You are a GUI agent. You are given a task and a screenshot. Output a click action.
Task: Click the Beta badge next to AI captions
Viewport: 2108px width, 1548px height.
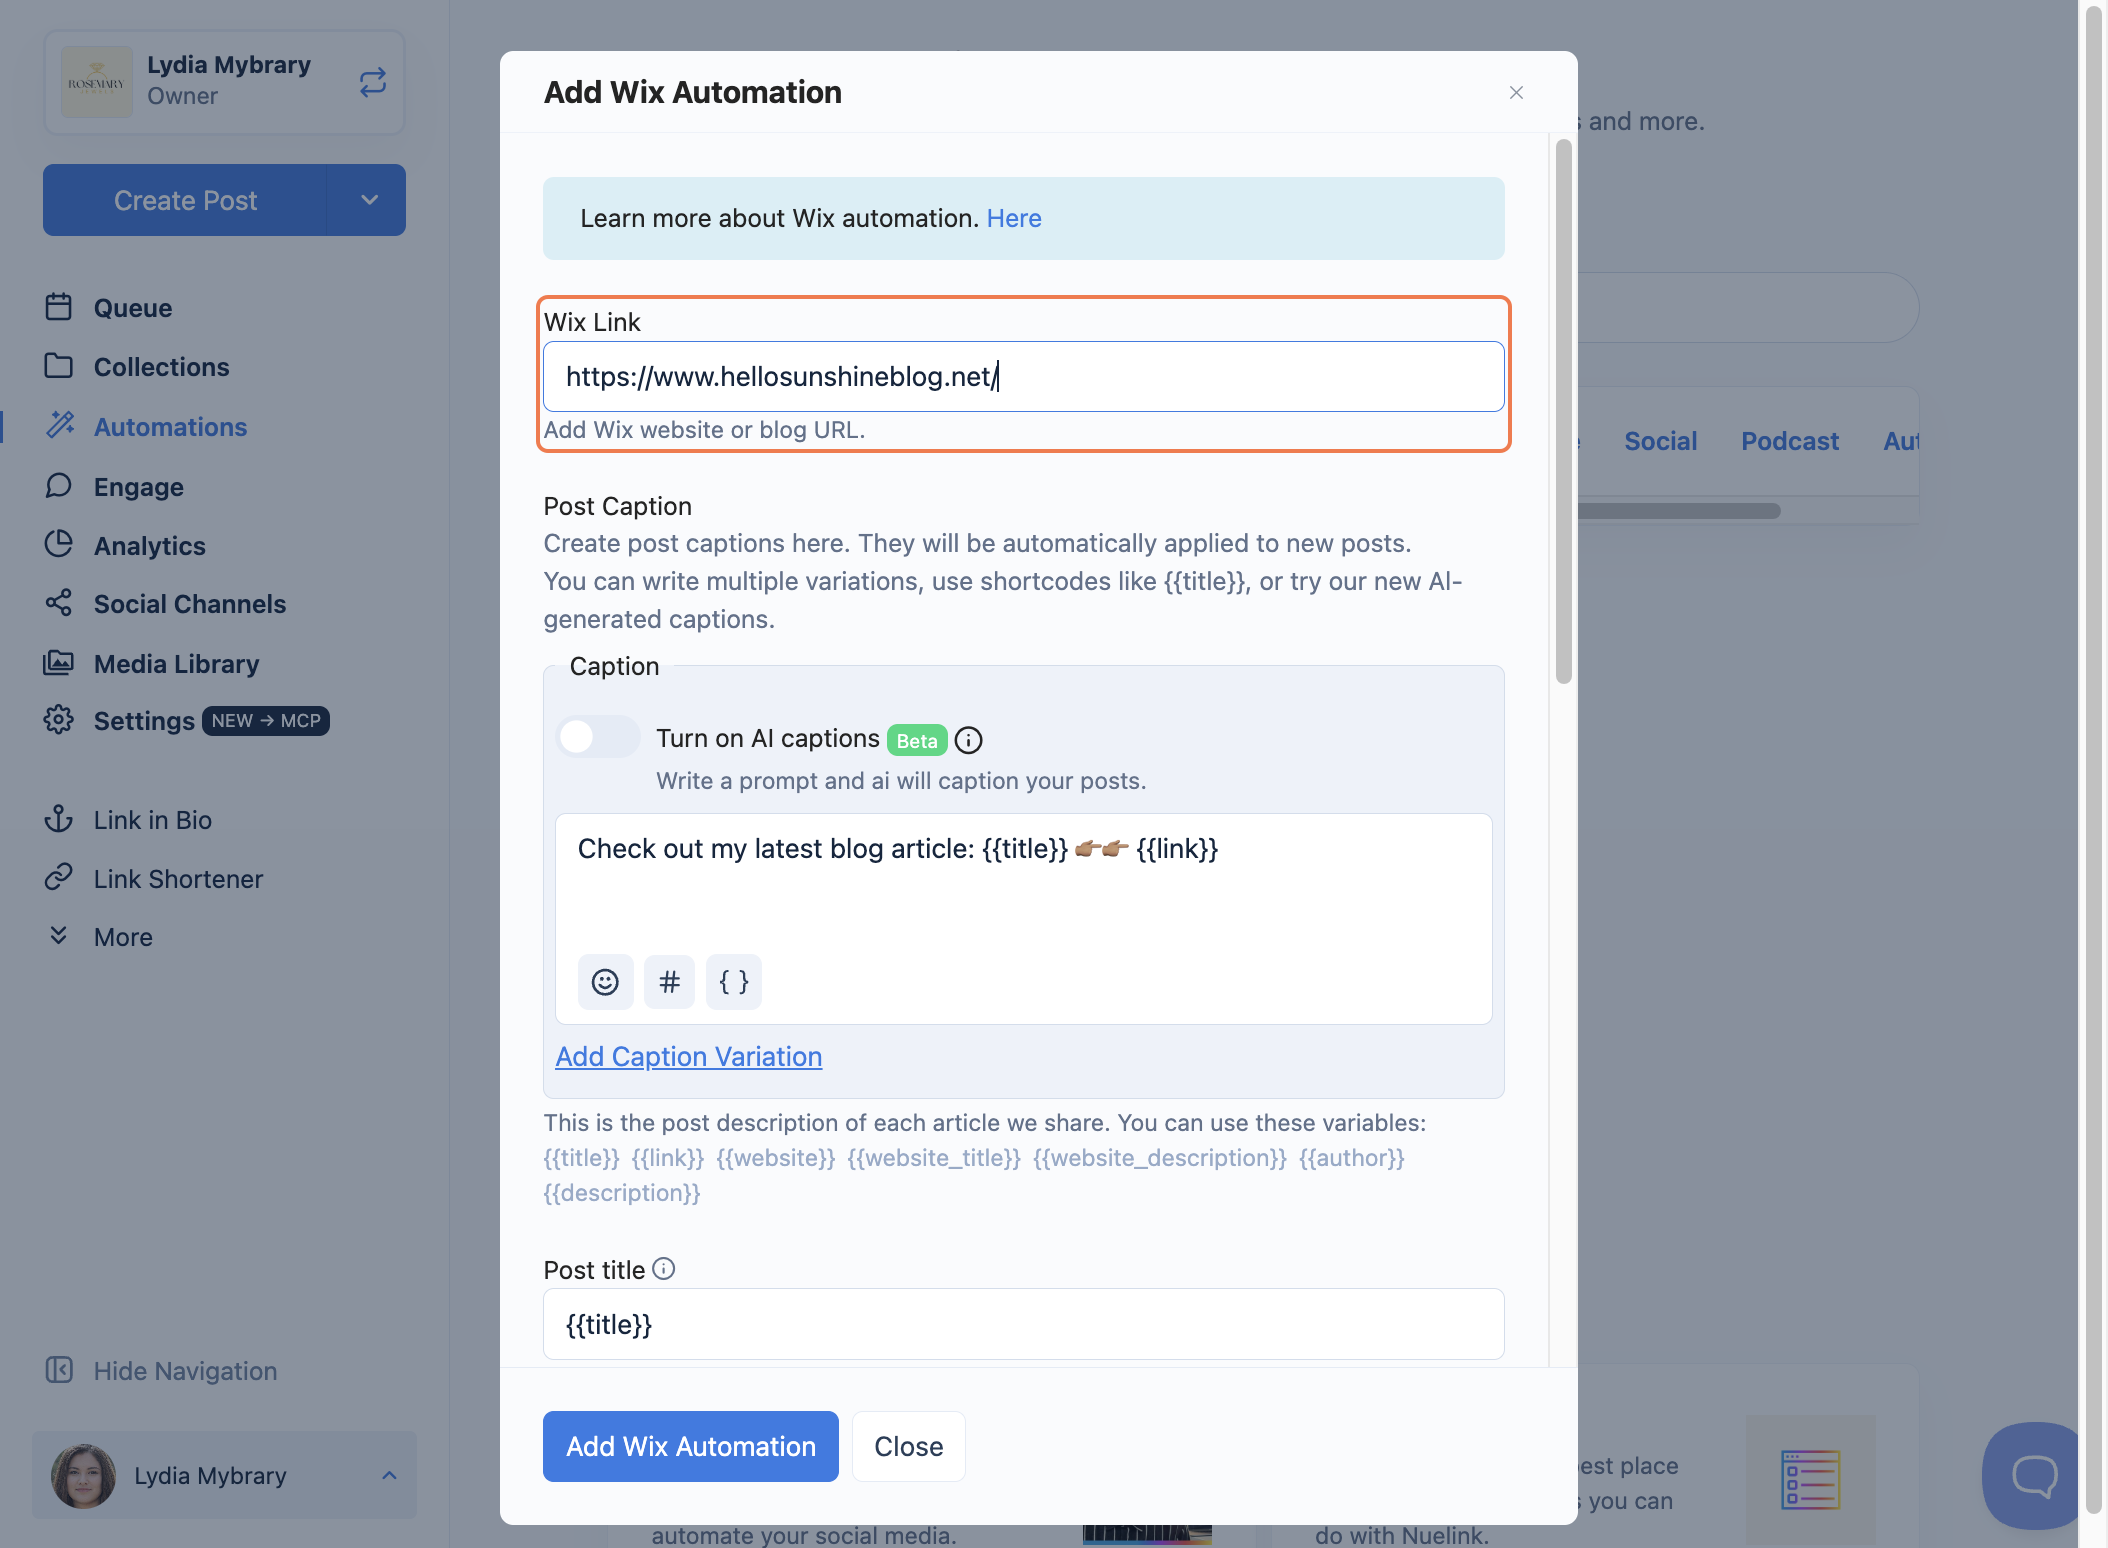click(917, 740)
